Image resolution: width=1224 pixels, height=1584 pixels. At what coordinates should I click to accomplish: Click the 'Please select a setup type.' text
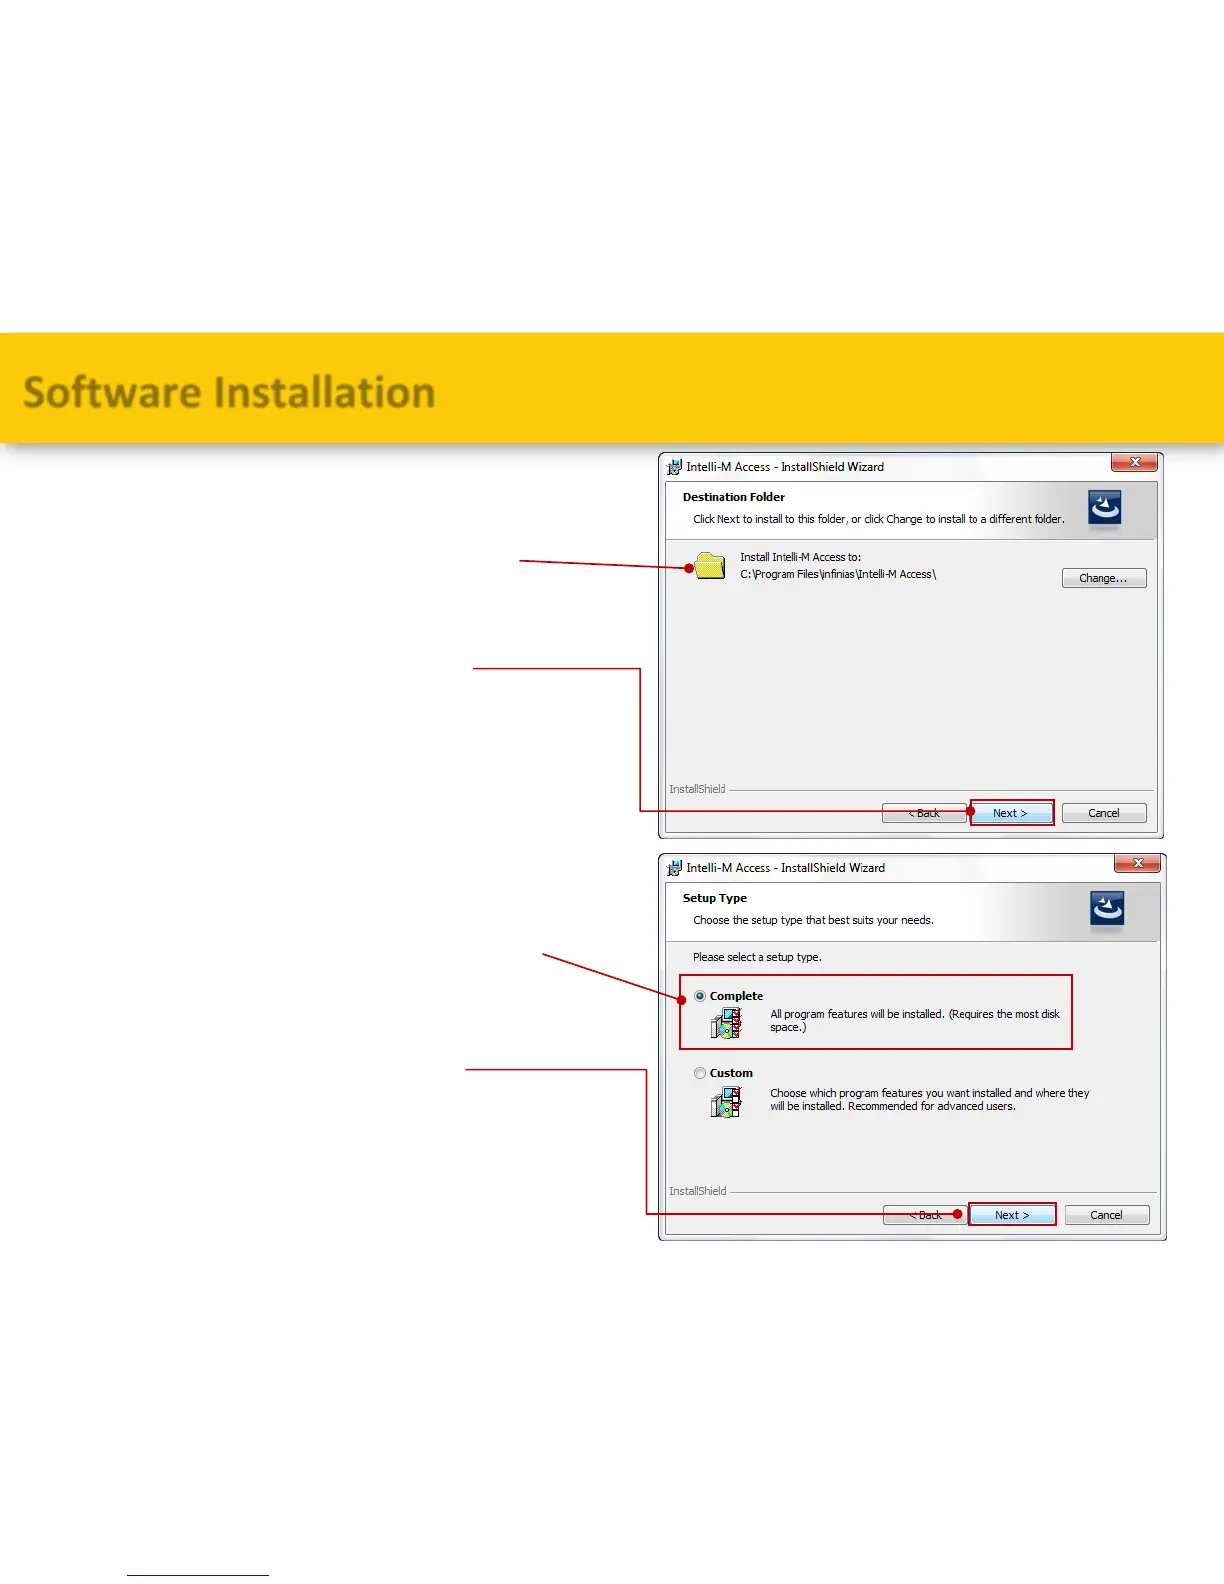[757, 957]
